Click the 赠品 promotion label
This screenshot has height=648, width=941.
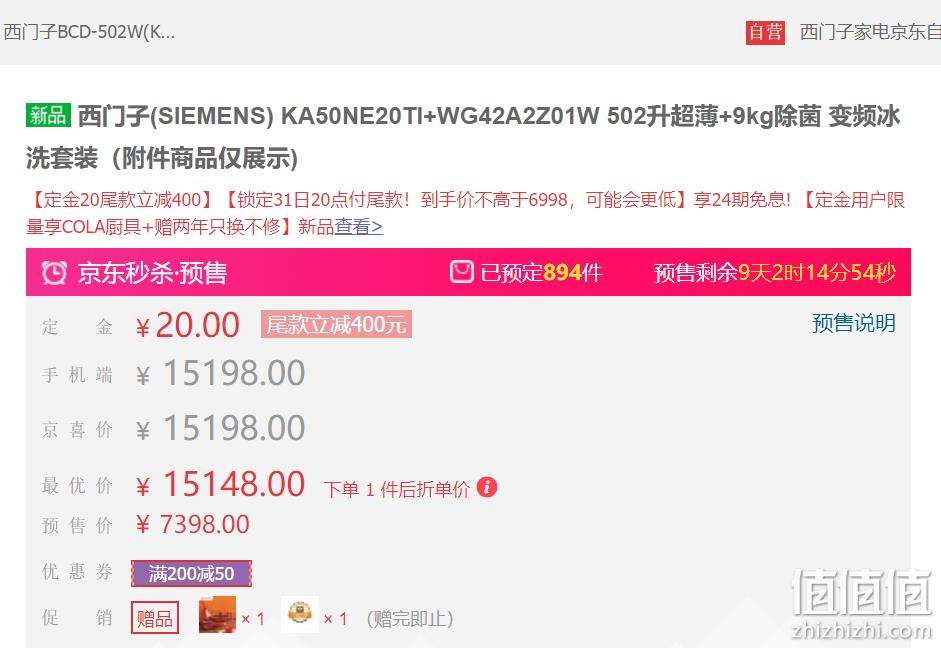coord(155,617)
